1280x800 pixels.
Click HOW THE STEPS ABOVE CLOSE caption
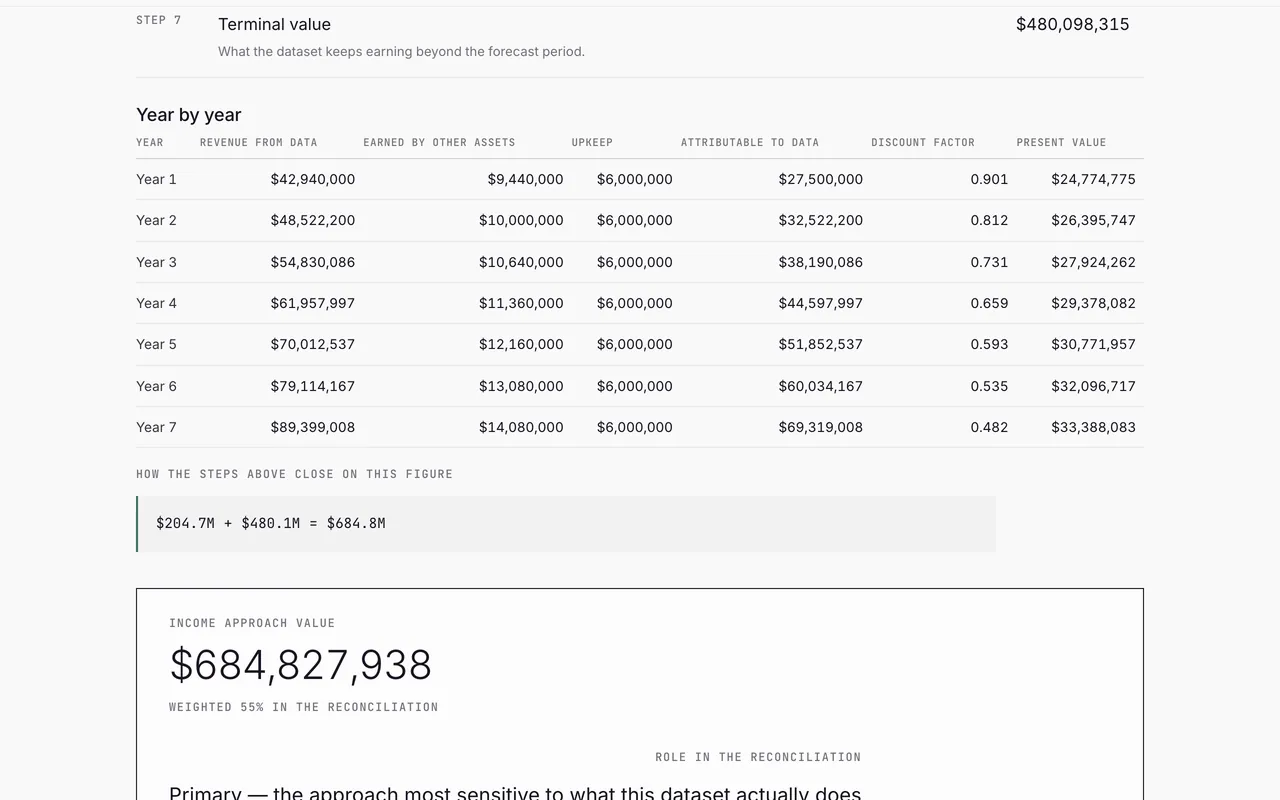click(295, 474)
